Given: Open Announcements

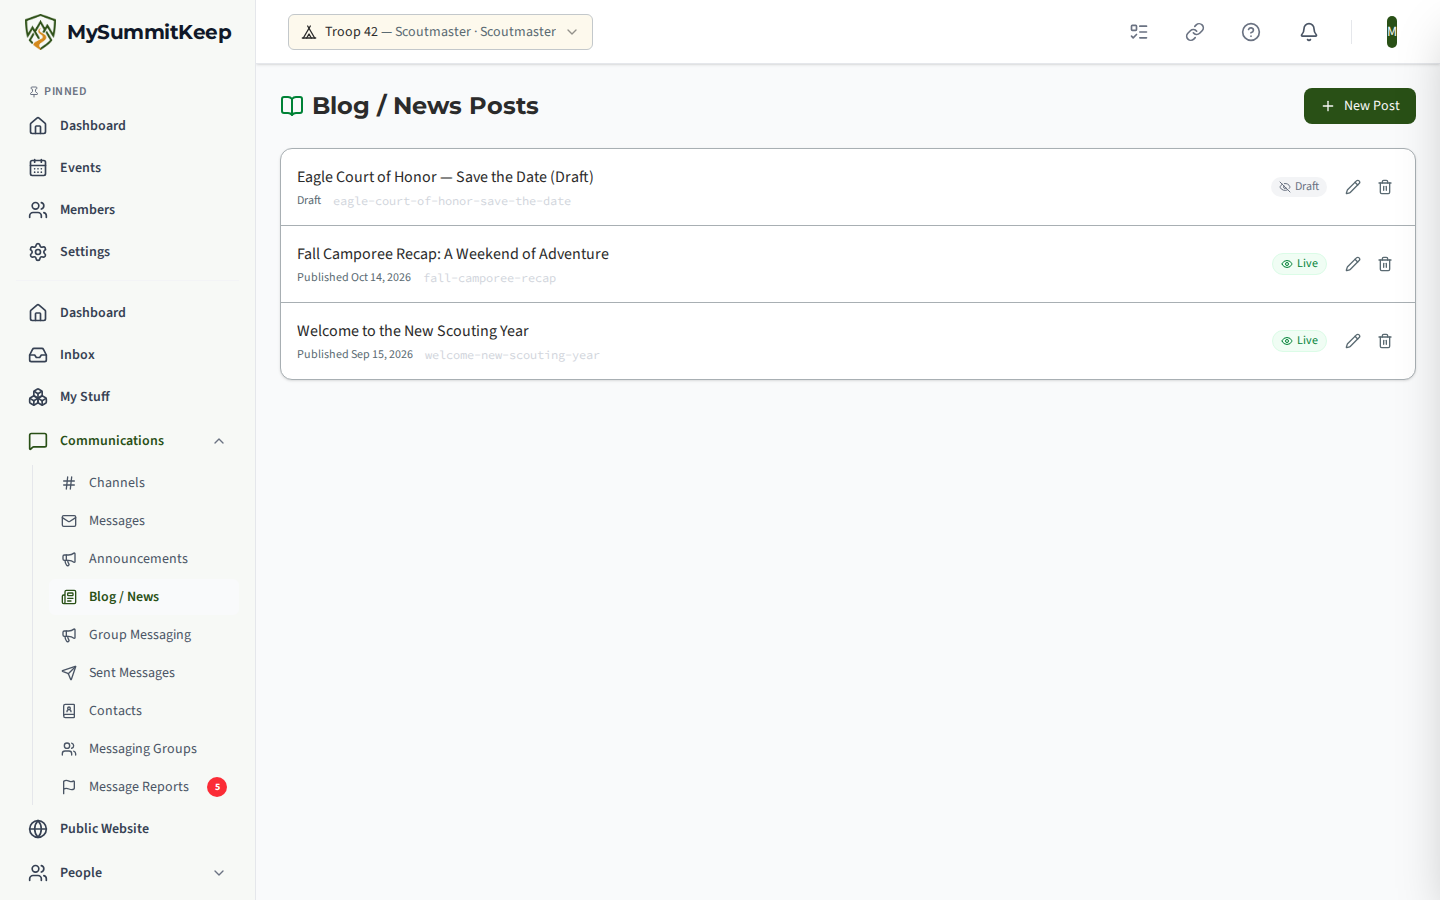Looking at the screenshot, I should point(144,559).
